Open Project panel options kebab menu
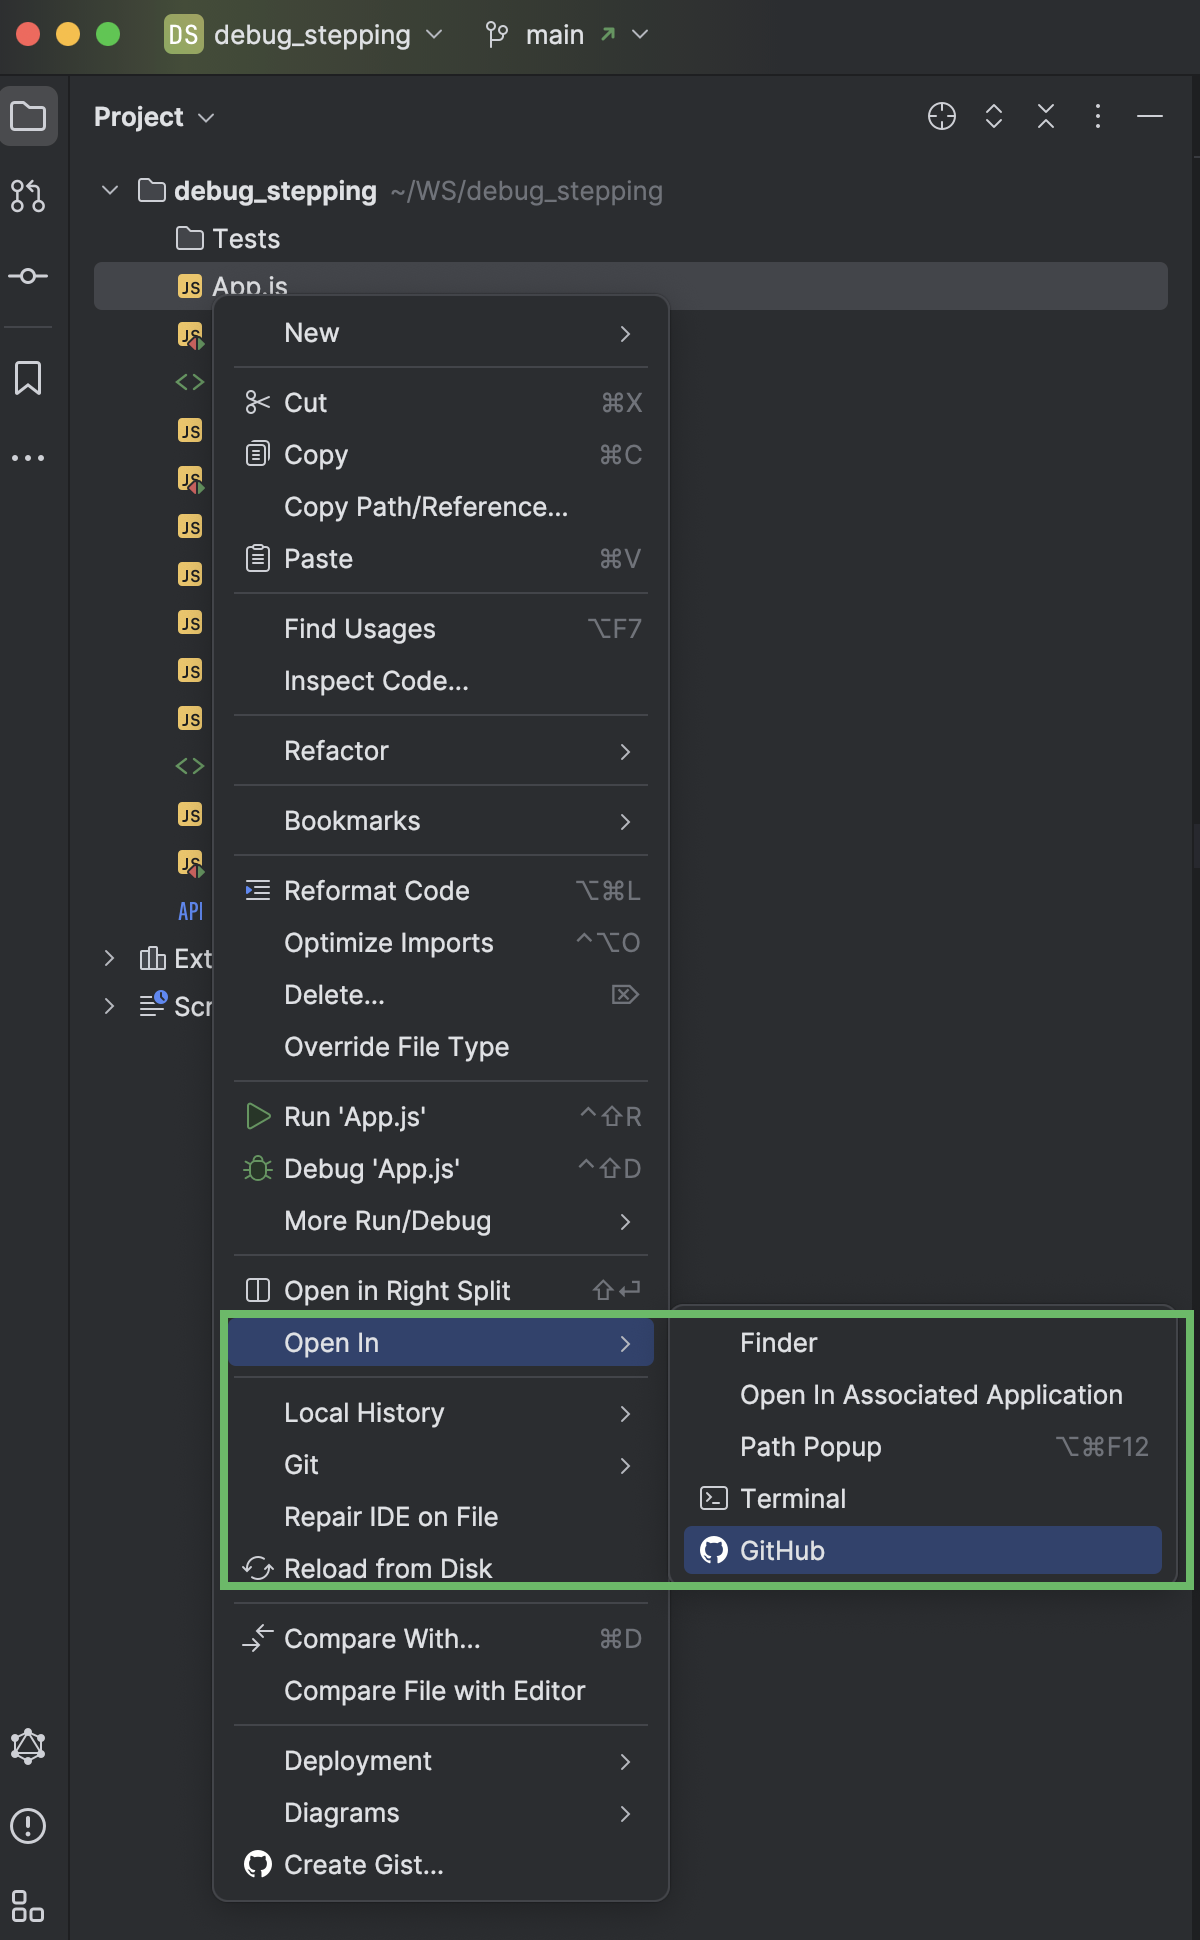The width and height of the screenshot is (1200, 1940). pos(1097,117)
